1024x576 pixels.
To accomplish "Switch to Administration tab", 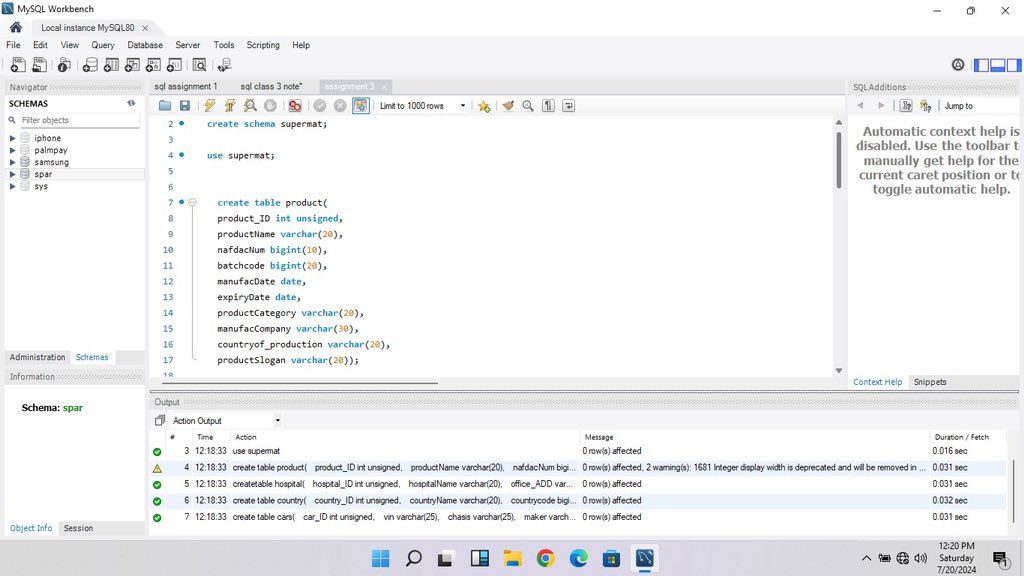I will [37, 357].
